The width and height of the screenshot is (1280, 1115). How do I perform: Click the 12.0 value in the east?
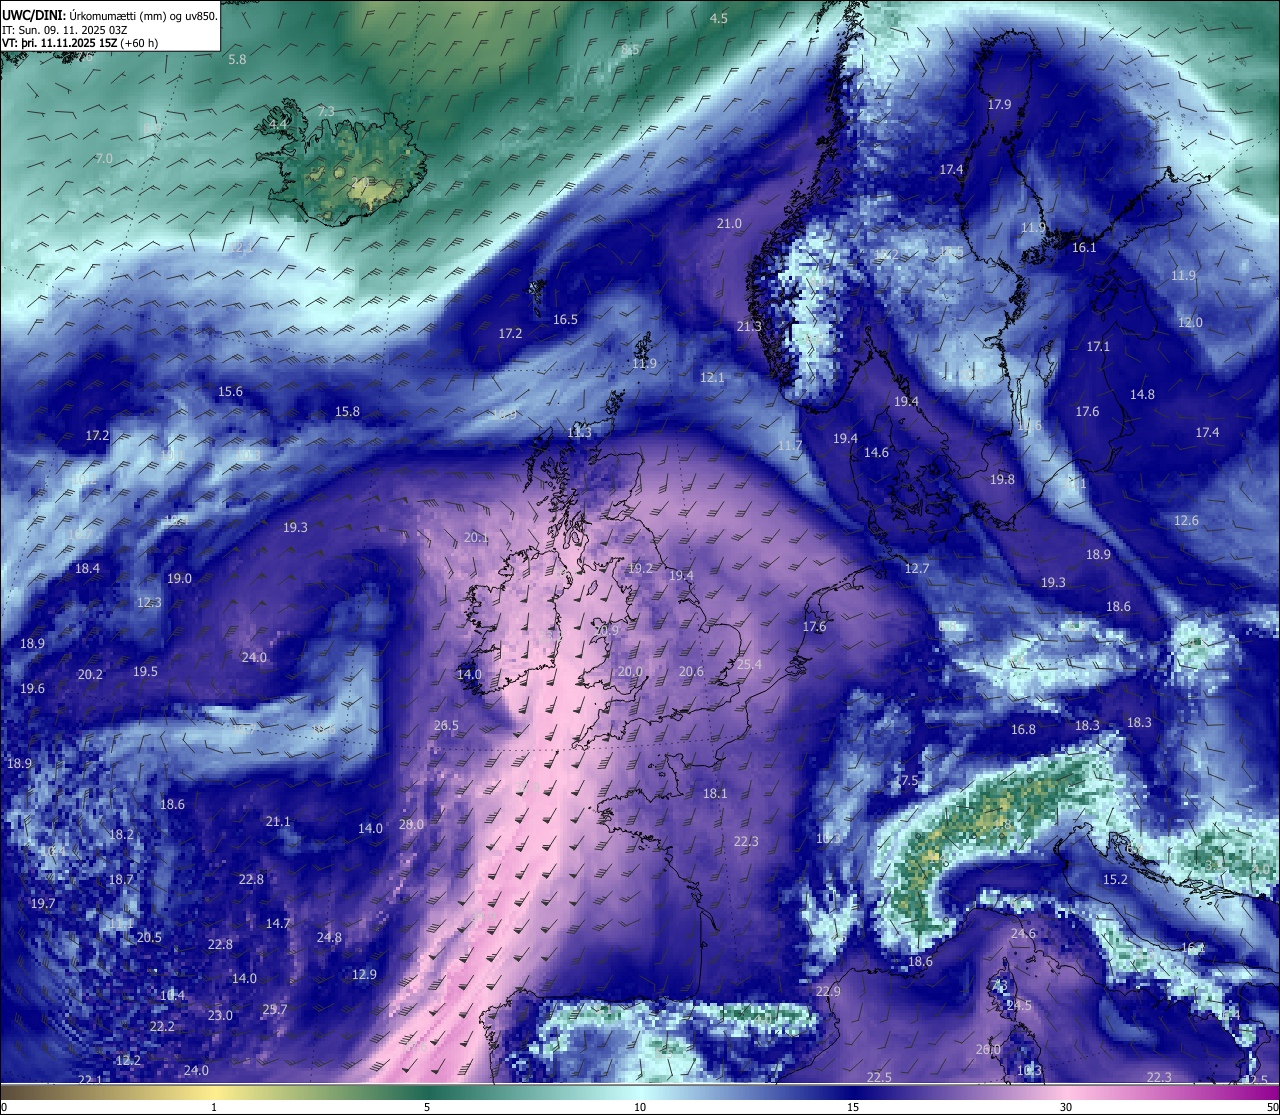pyautogui.click(x=1190, y=323)
